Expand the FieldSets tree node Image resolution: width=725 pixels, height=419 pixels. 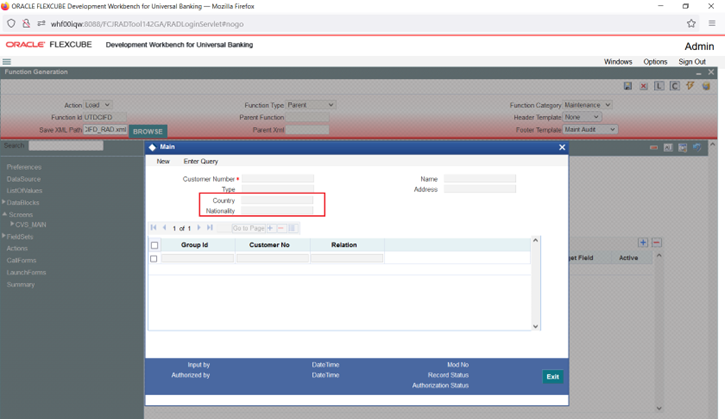(4, 236)
